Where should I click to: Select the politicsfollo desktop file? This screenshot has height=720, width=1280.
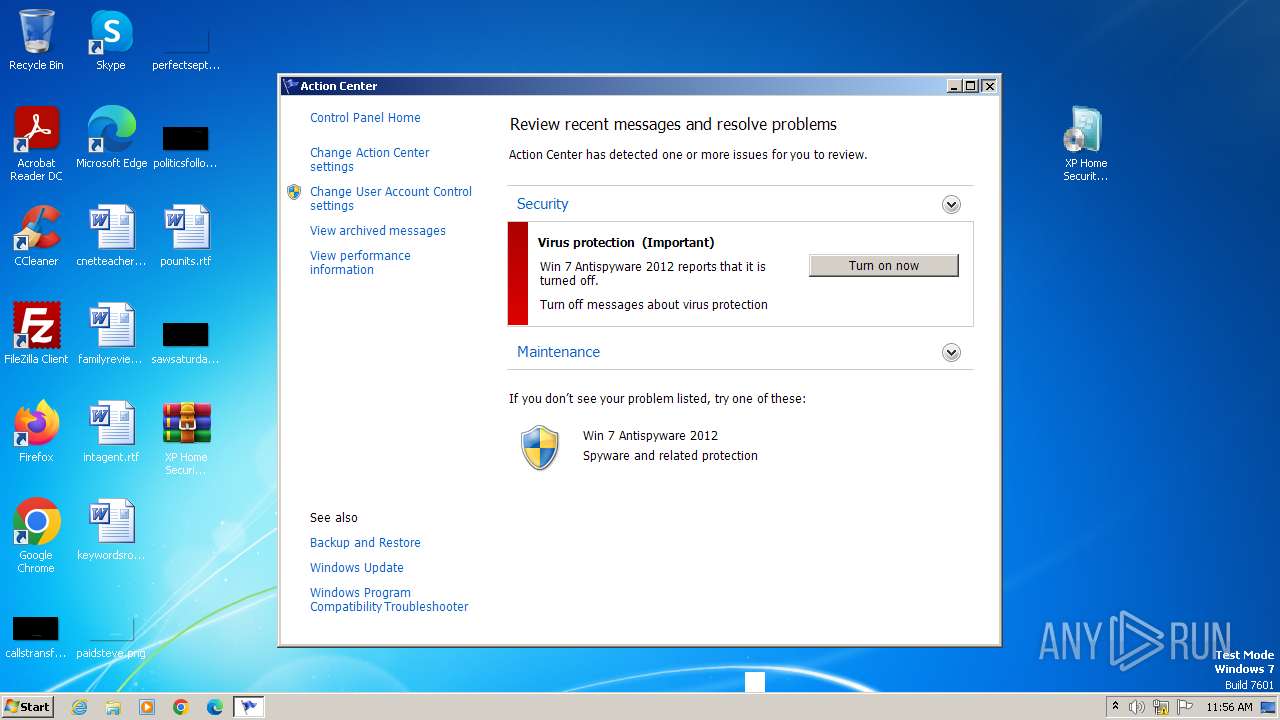186,146
